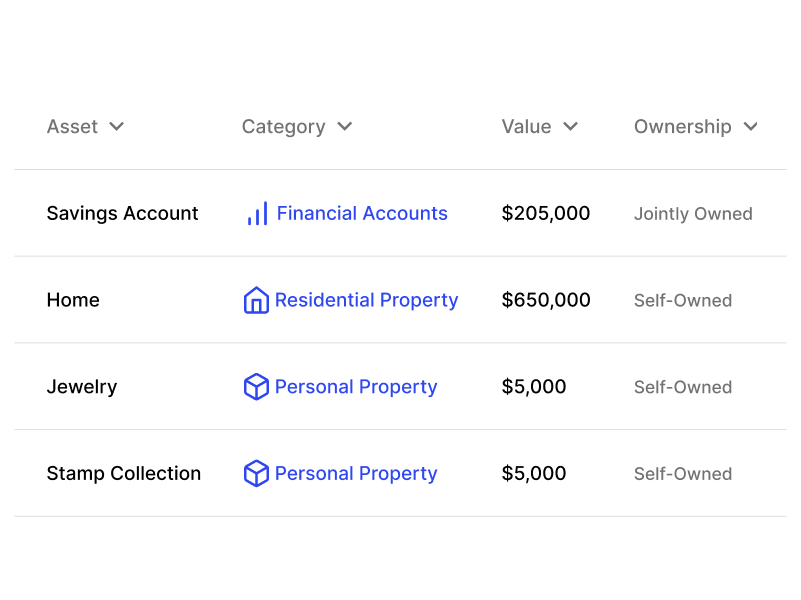Click the cube icon in the Jewelry row
The width and height of the screenshot is (801, 600).
point(256,387)
